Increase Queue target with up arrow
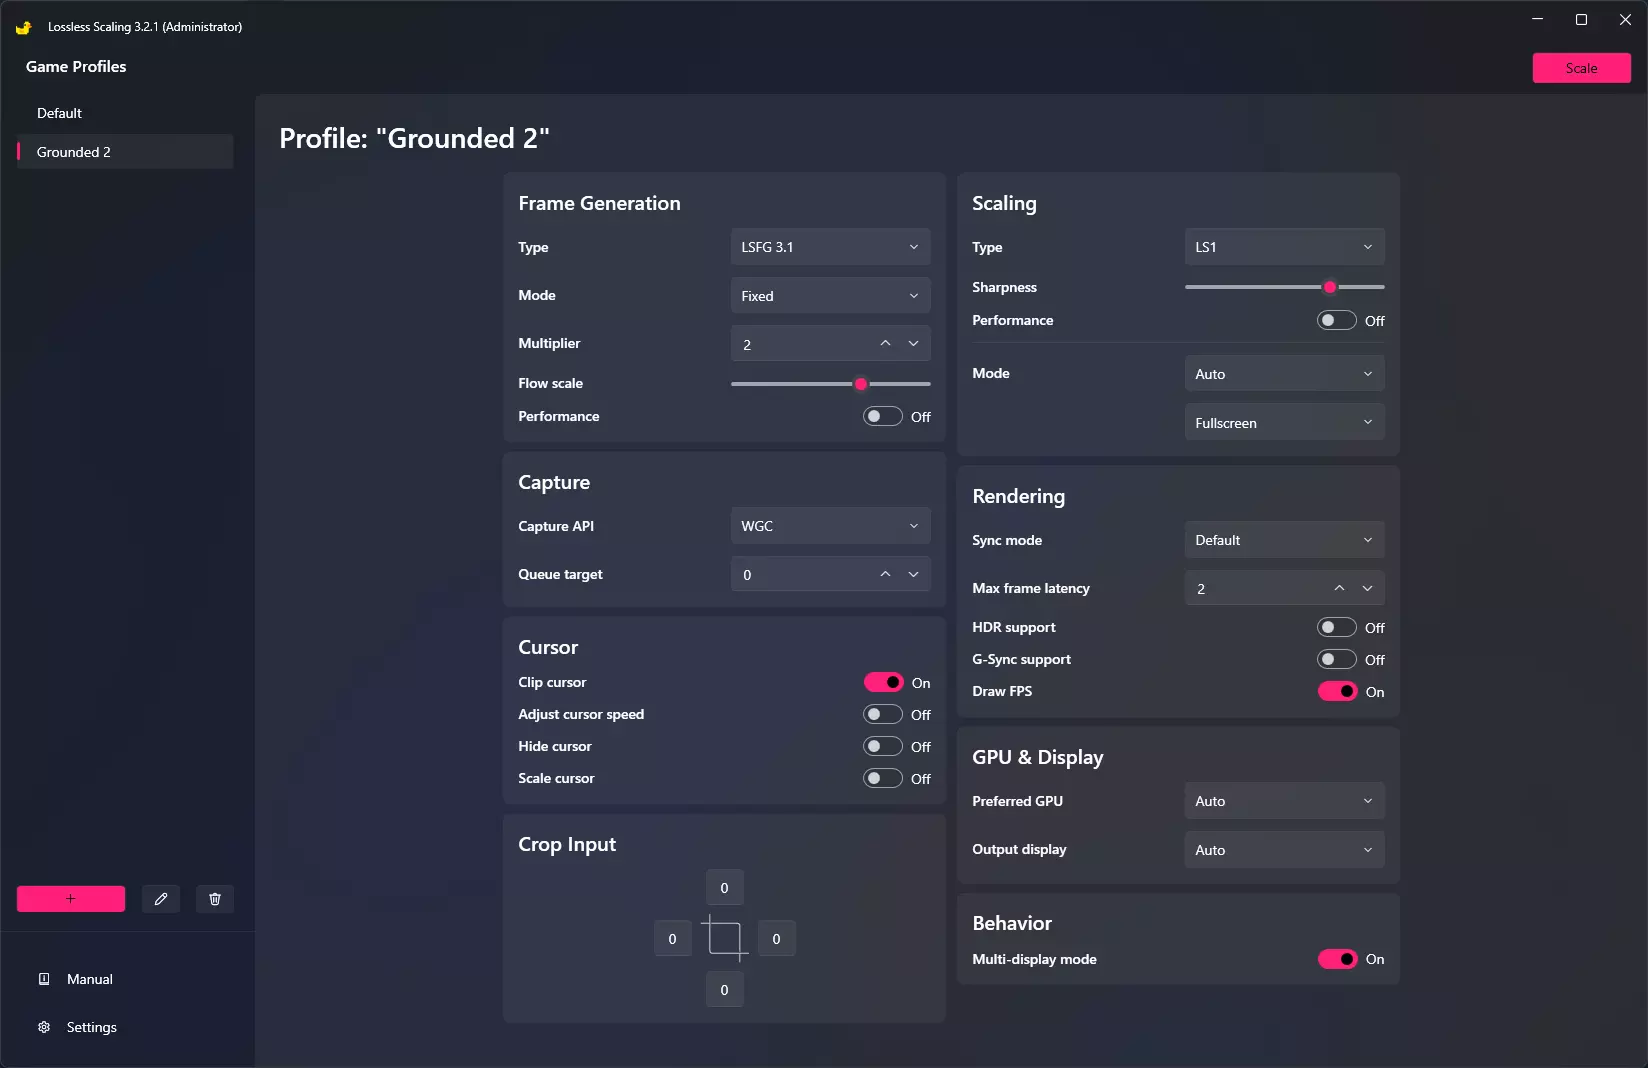Viewport: 1648px width, 1068px height. pos(885,574)
